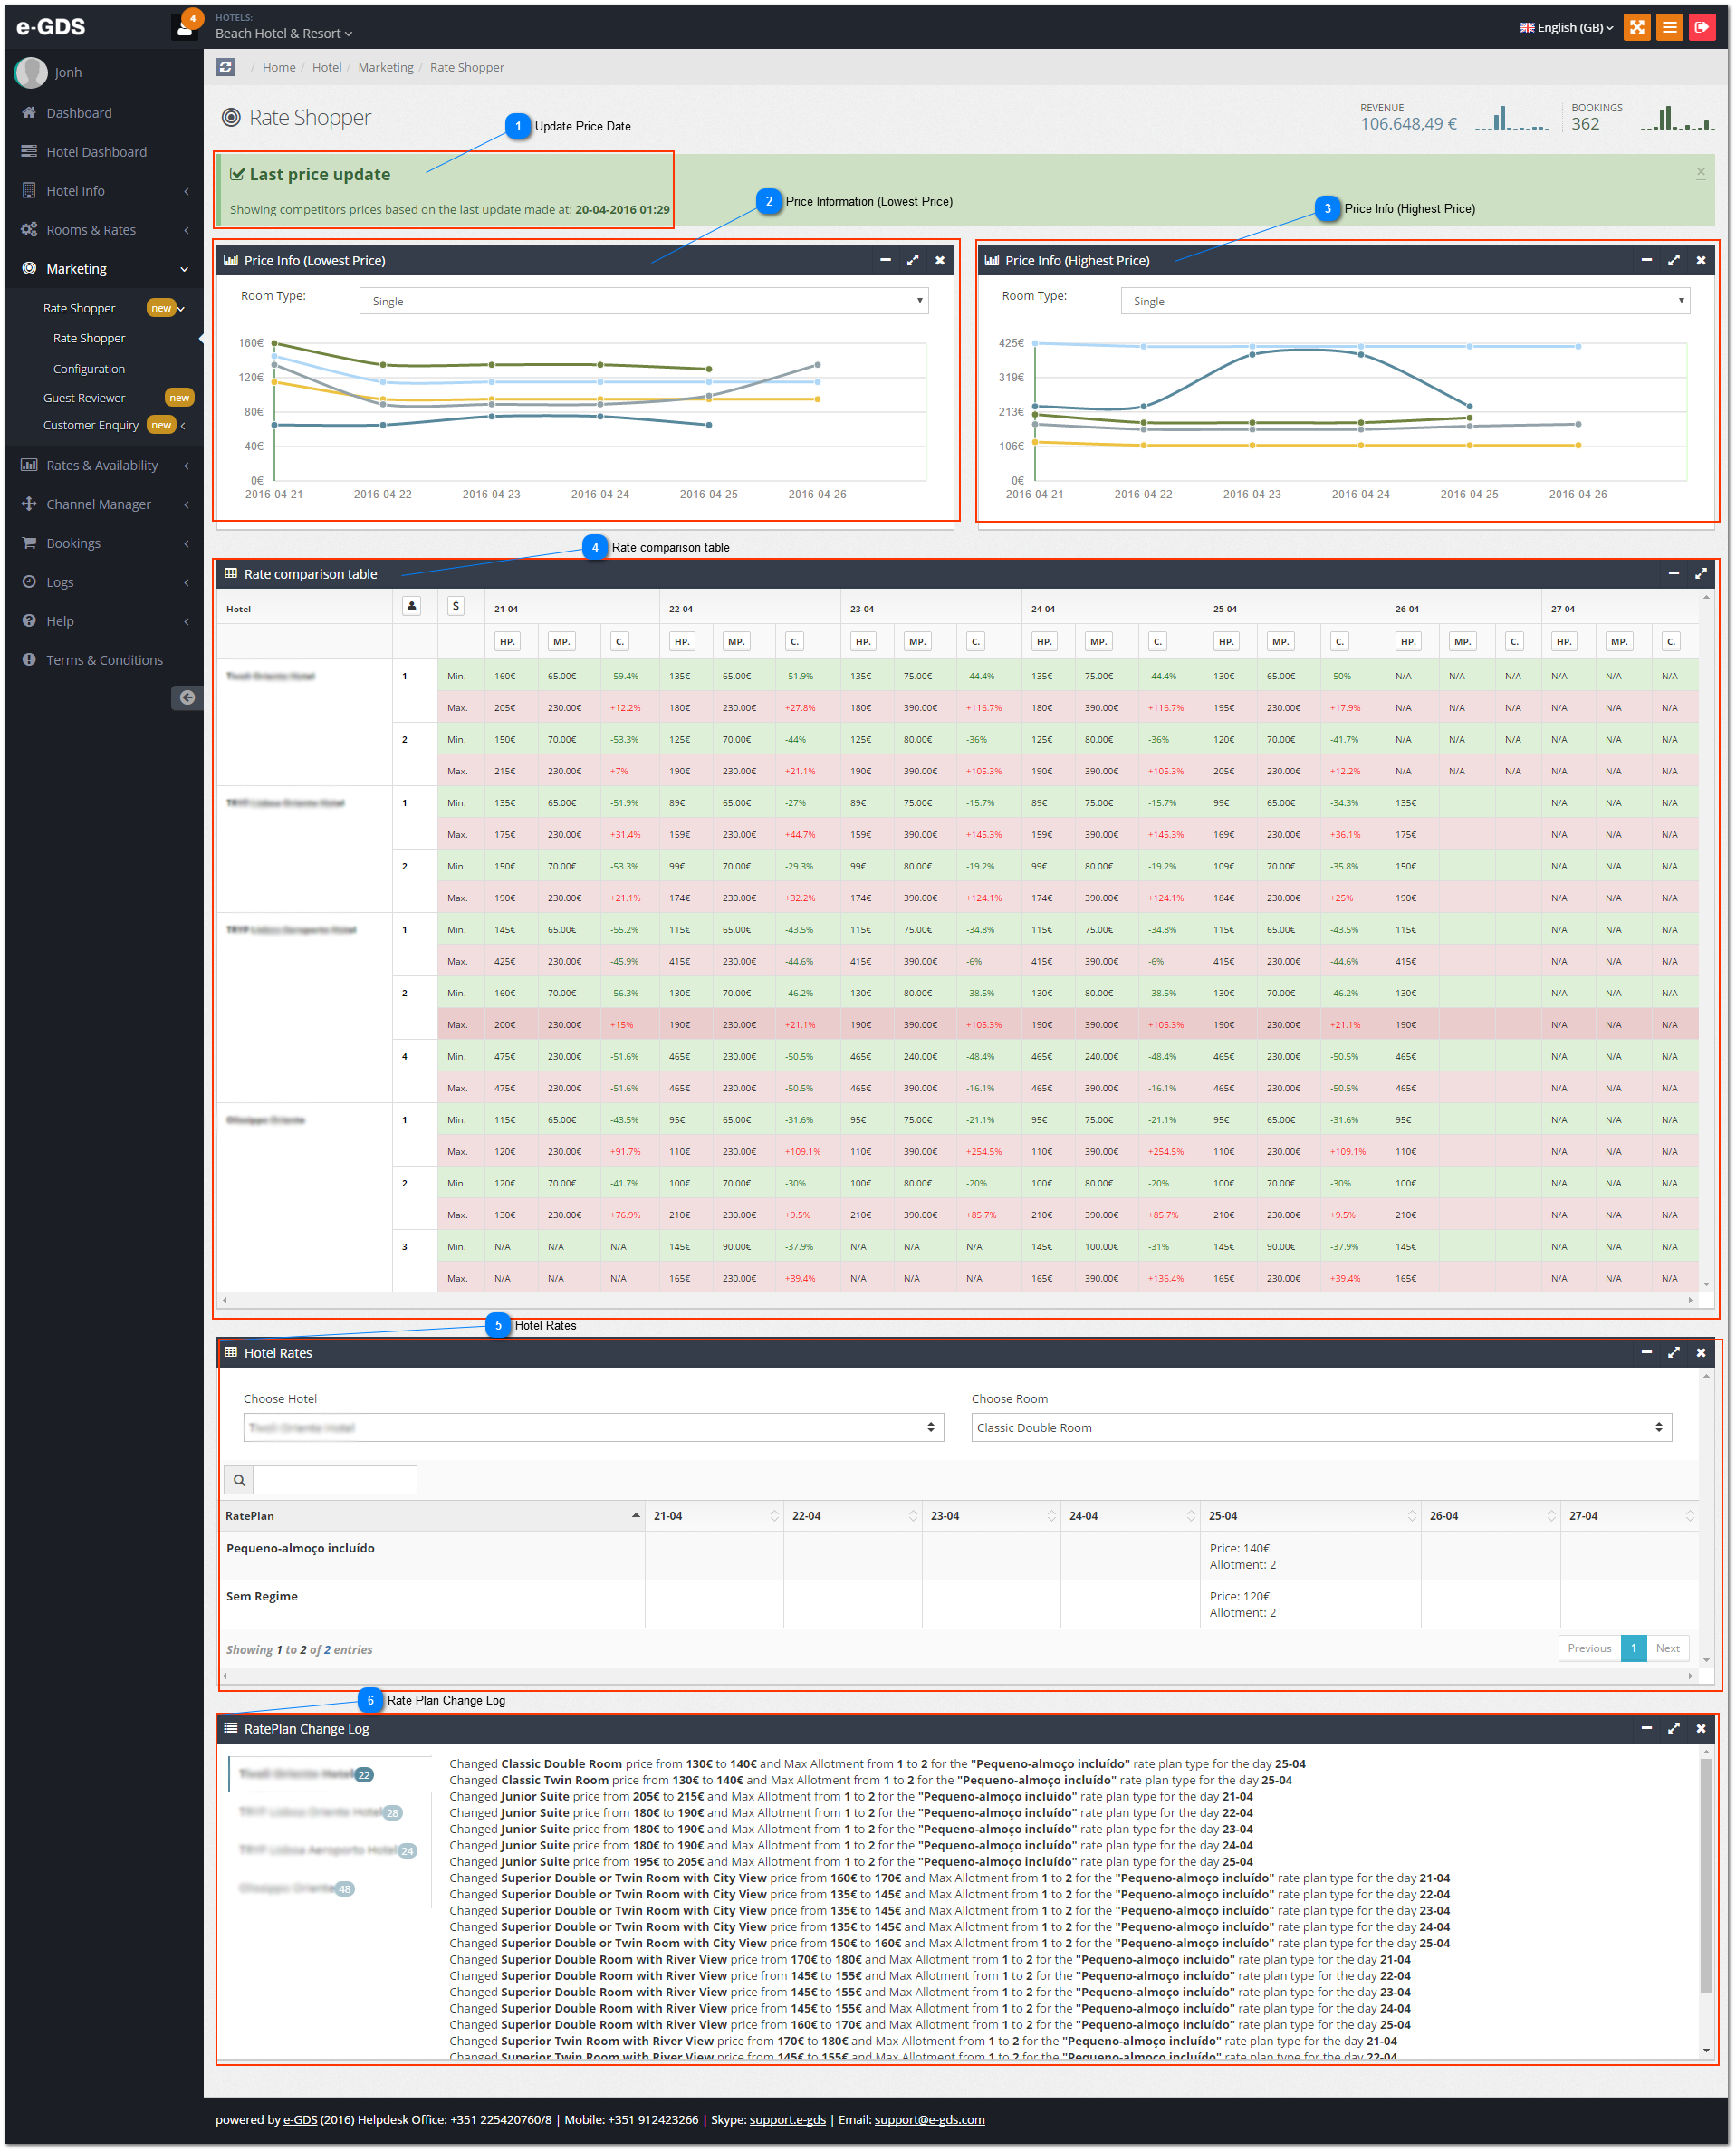The height and width of the screenshot is (2152, 1736).
Task: Click HP. button under the 21-04 column
Action: (507, 641)
